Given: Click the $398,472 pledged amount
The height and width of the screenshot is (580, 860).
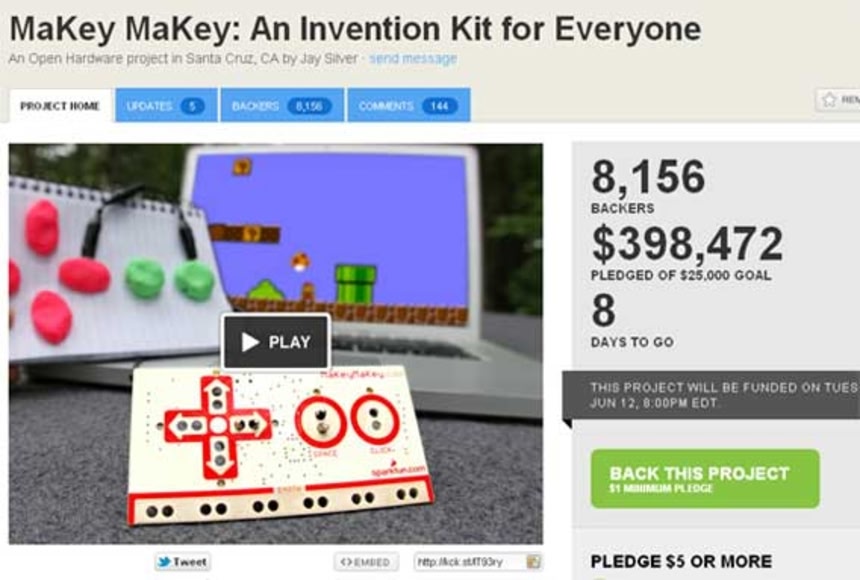Looking at the screenshot, I should [687, 244].
